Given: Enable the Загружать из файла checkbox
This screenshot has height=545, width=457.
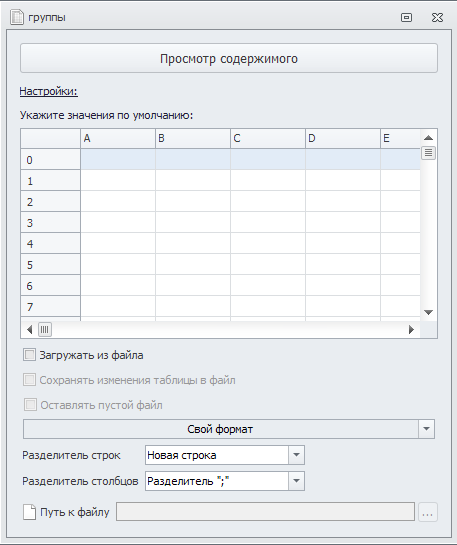Looking at the screenshot, I should point(29,355).
